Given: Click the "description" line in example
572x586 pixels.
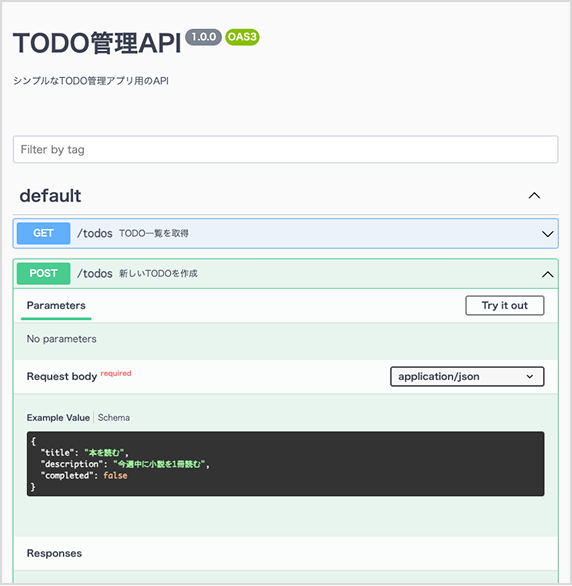Looking at the screenshot, I should point(125,464).
